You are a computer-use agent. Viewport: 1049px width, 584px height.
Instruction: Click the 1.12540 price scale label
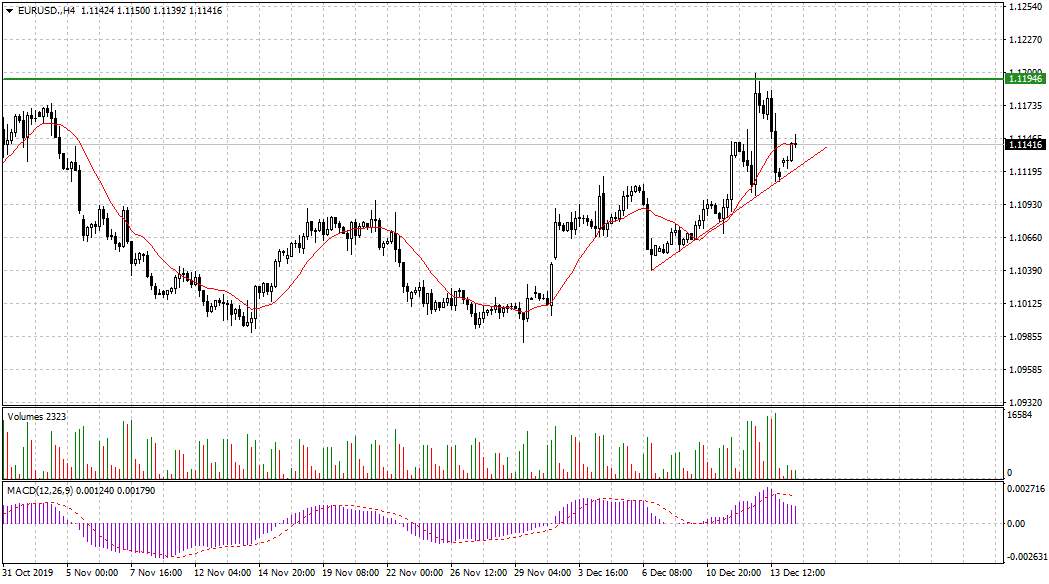point(1025,7)
